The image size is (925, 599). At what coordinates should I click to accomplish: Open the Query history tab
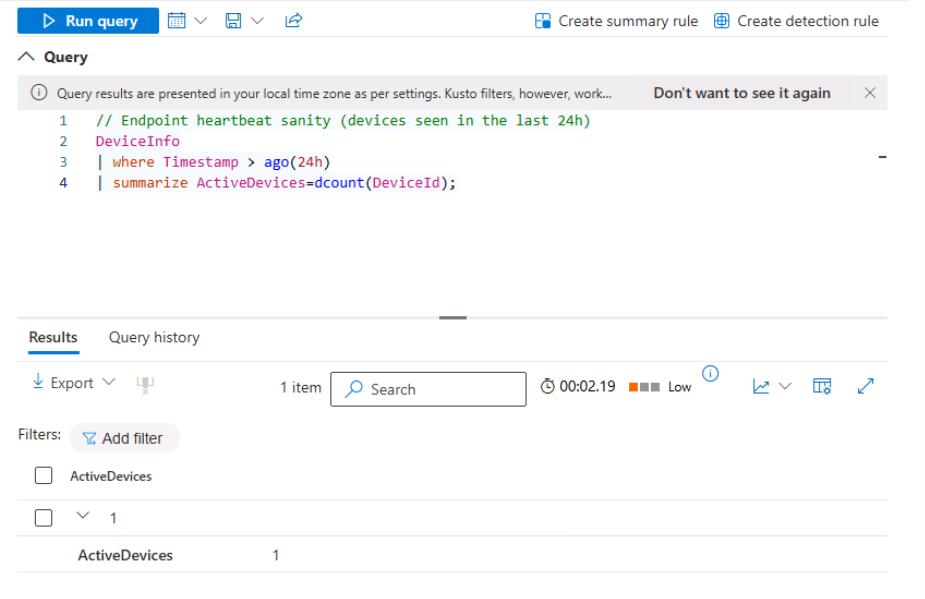pyautogui.click(x=154, y=337)
